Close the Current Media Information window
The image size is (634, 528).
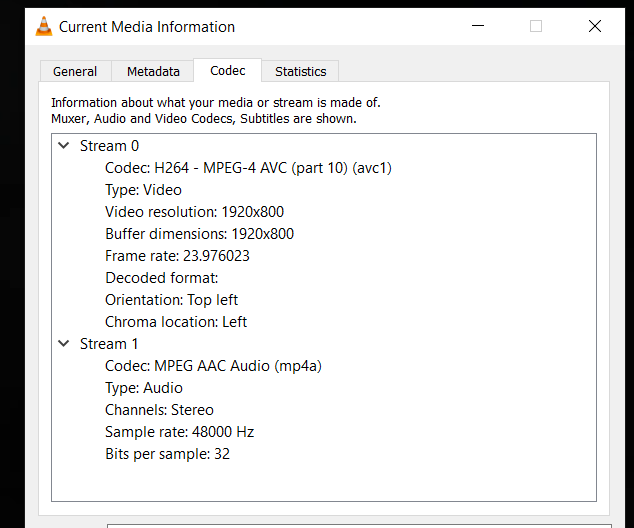pyautogui.click(x=595, y=27)
